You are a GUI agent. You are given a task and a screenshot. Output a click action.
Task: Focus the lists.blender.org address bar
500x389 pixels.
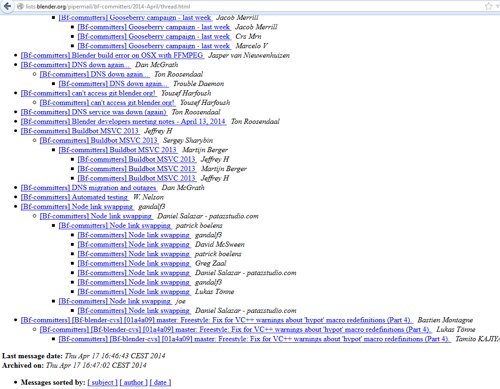coord(250,6)
